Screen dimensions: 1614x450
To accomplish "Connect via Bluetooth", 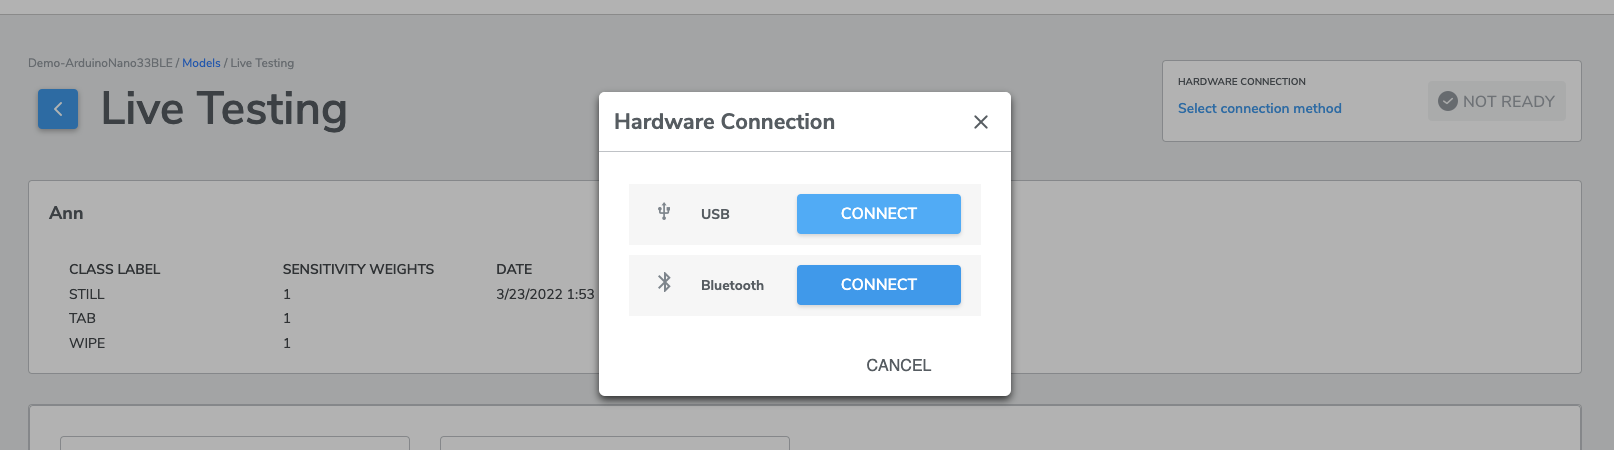I will point(878,285).
